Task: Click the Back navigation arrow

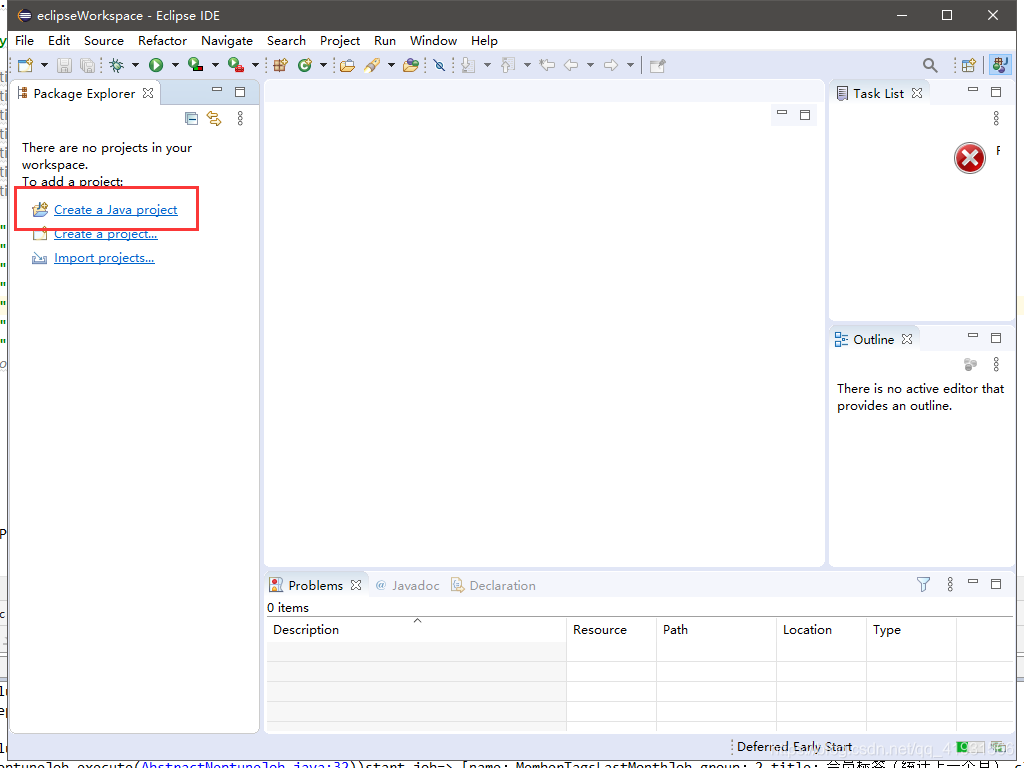Action: coord(571,65)
